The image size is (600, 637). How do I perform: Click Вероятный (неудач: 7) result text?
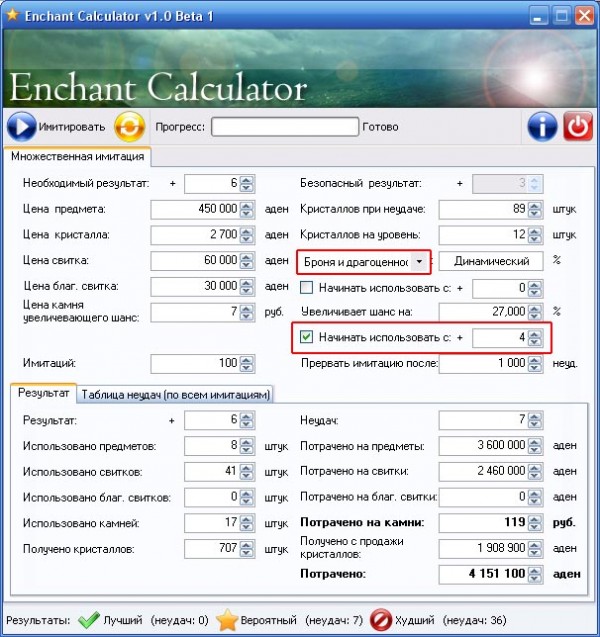pos(301,620)
